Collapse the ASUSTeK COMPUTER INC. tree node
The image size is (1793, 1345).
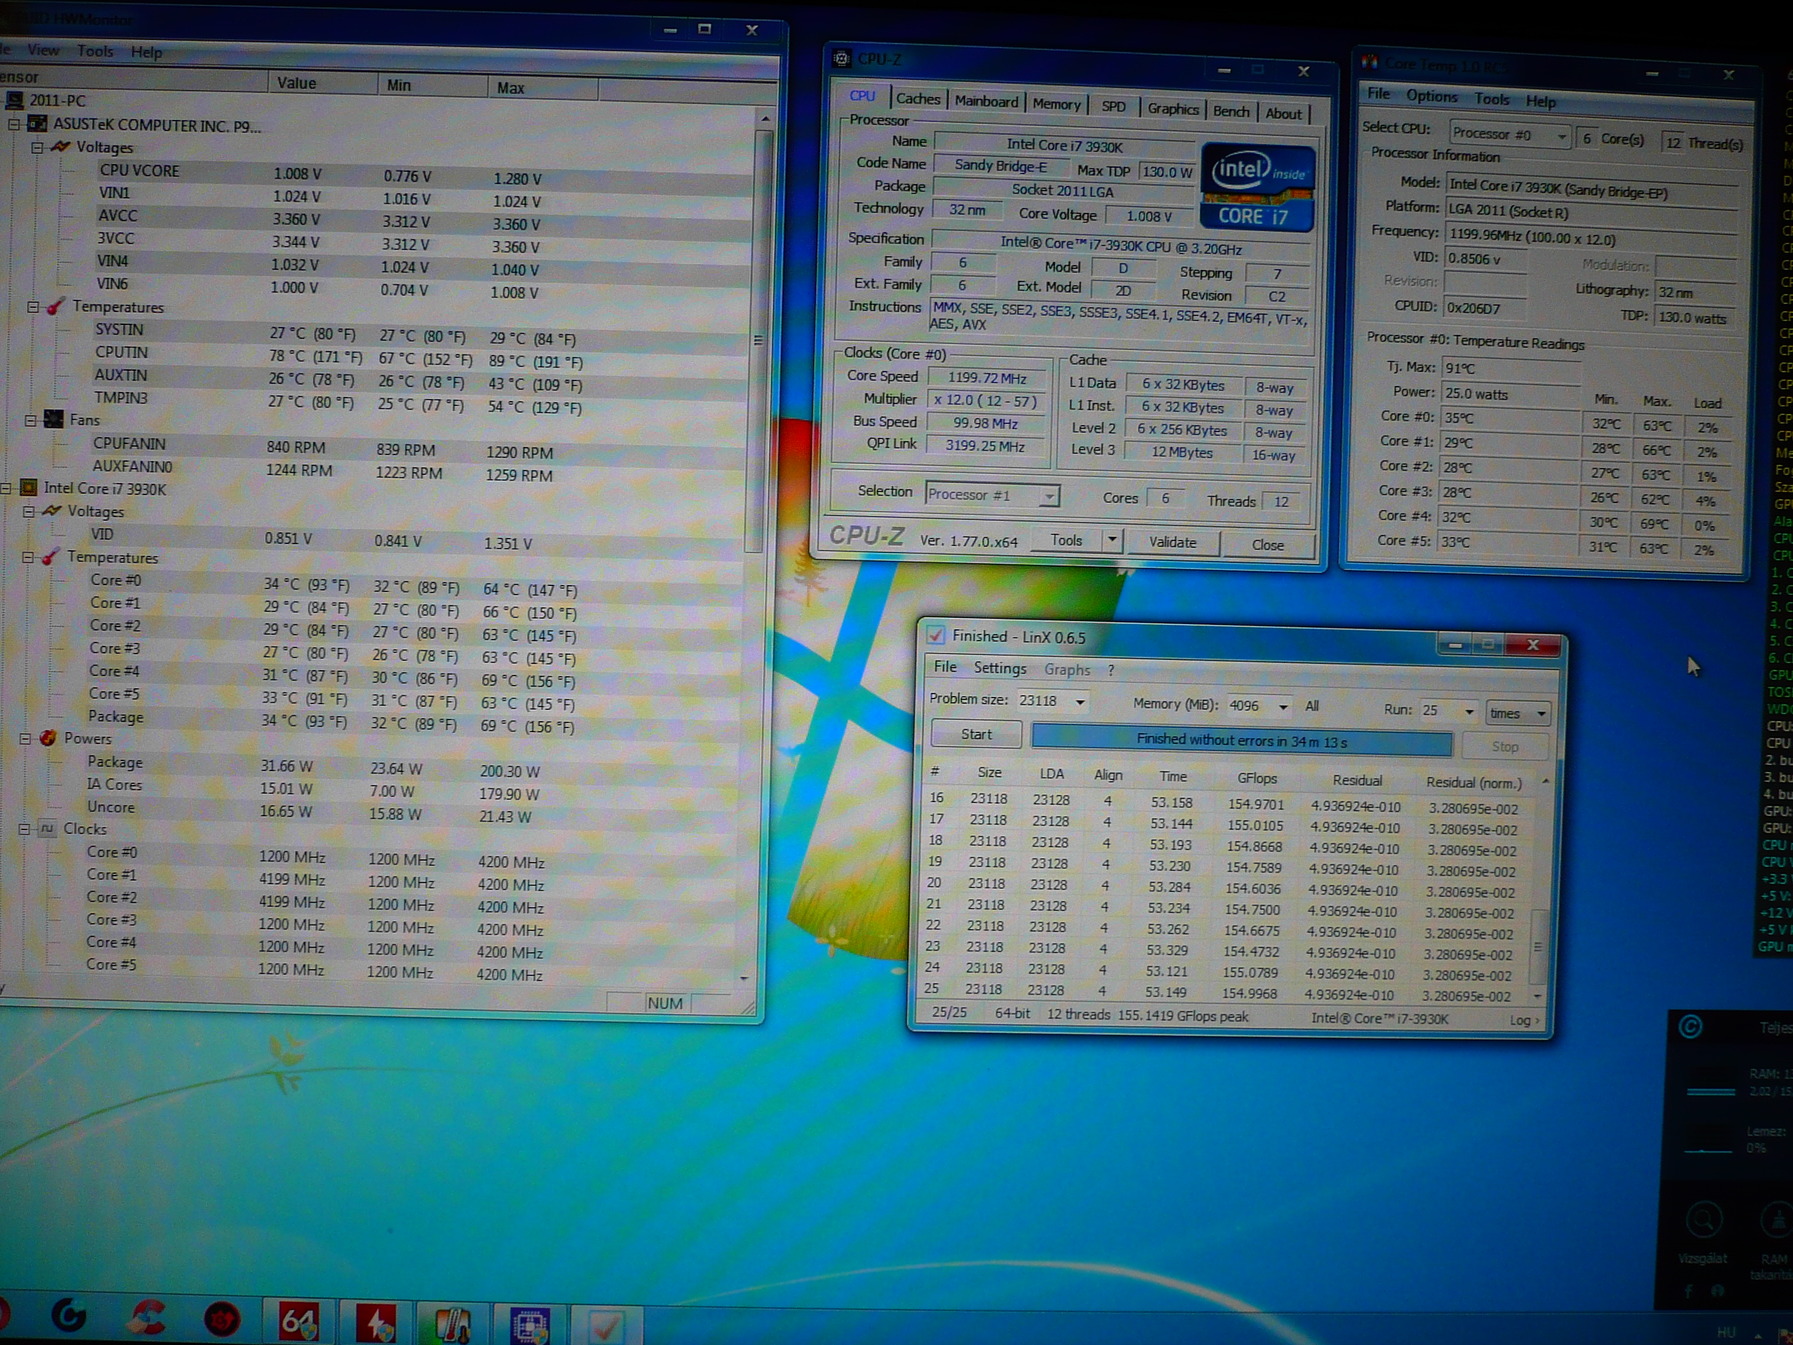[14, 124]
